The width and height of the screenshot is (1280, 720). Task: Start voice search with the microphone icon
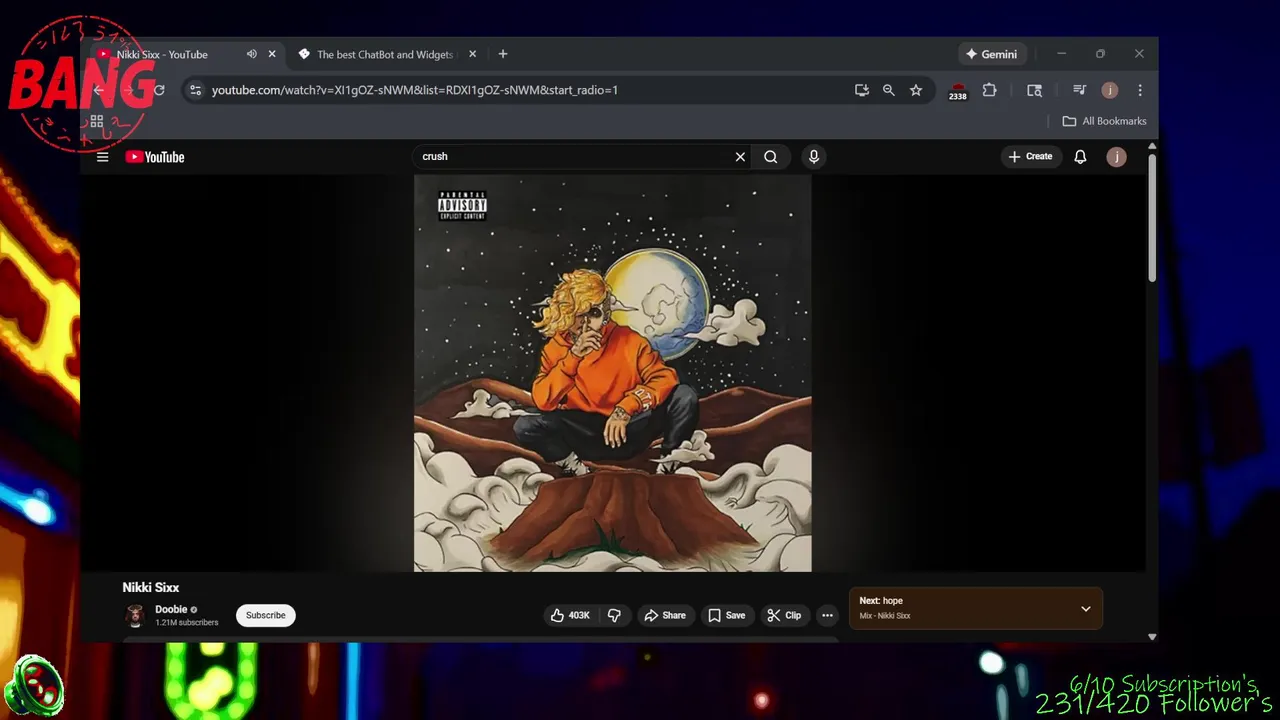coord(814,157)
